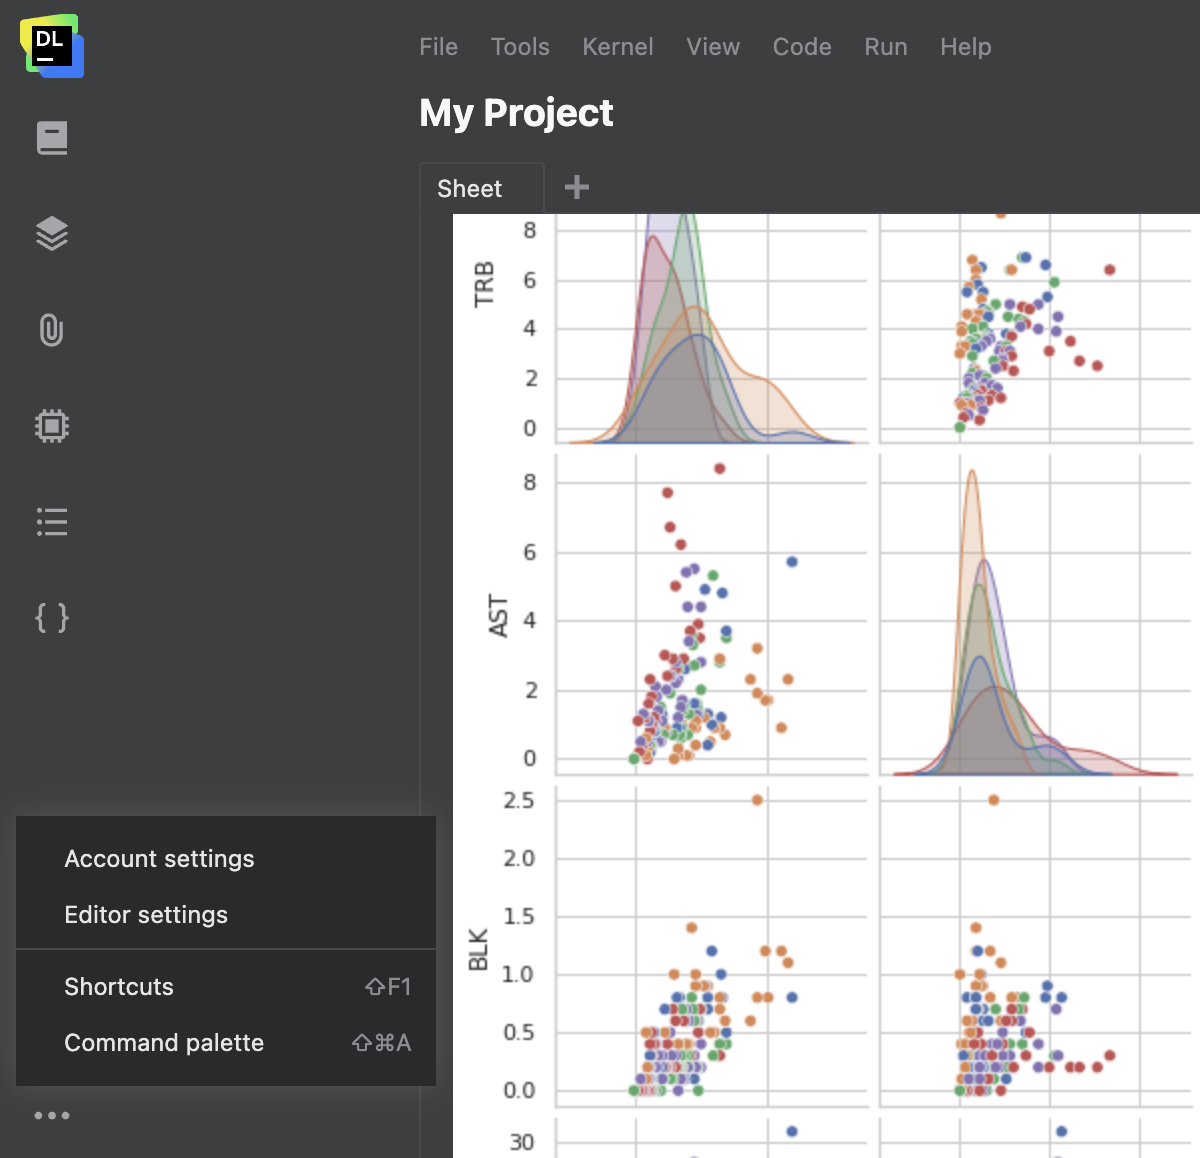
Task: Open the Run menu
Action: (x=886, y=47)
